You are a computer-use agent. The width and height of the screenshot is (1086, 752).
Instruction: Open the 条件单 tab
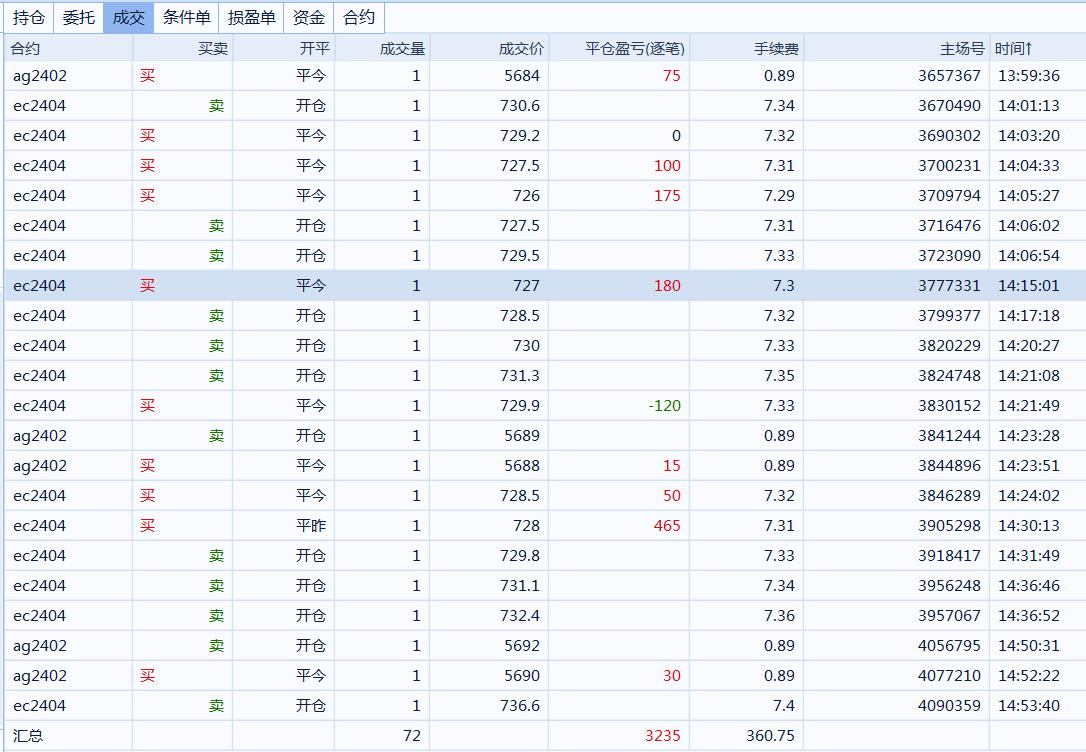(x=186, y=17)
